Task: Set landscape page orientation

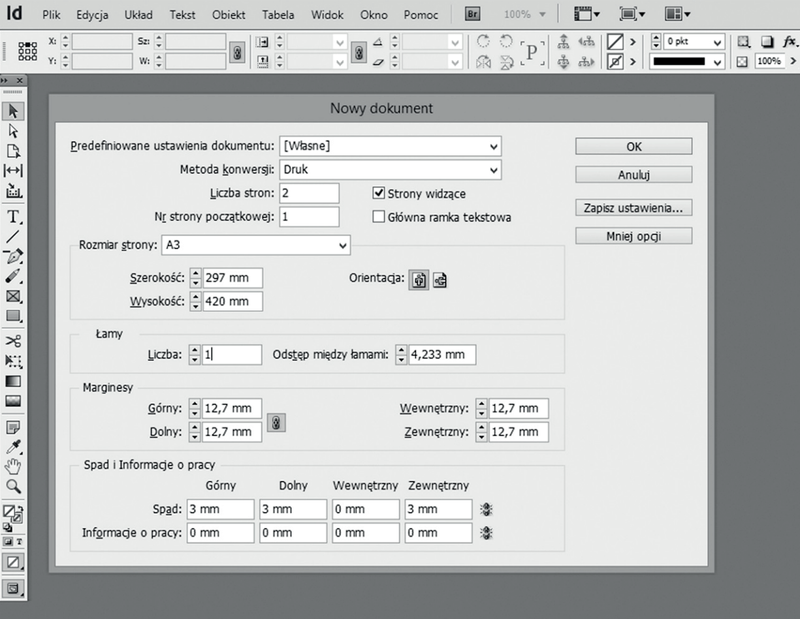Action: pyautogui.click(x=439, y=280)
